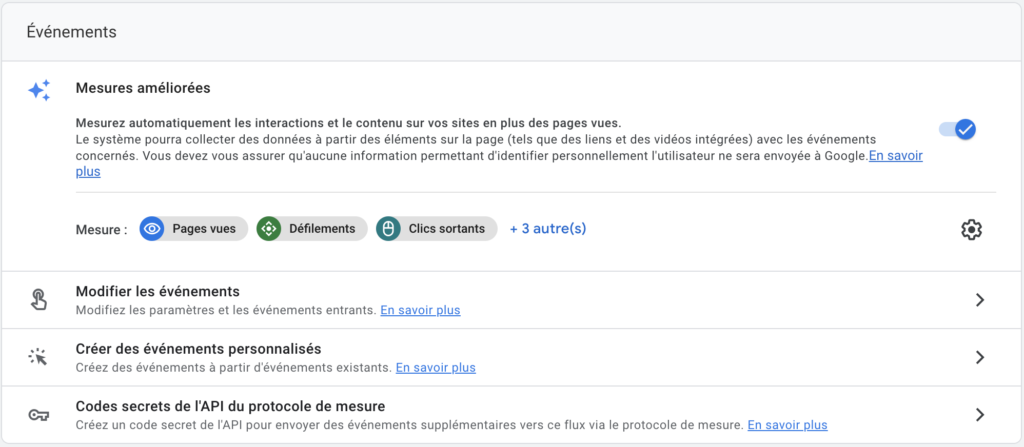
Task: Click the cursor-click custom events icon
Action: pyautogui.click(x=39, y=357)
